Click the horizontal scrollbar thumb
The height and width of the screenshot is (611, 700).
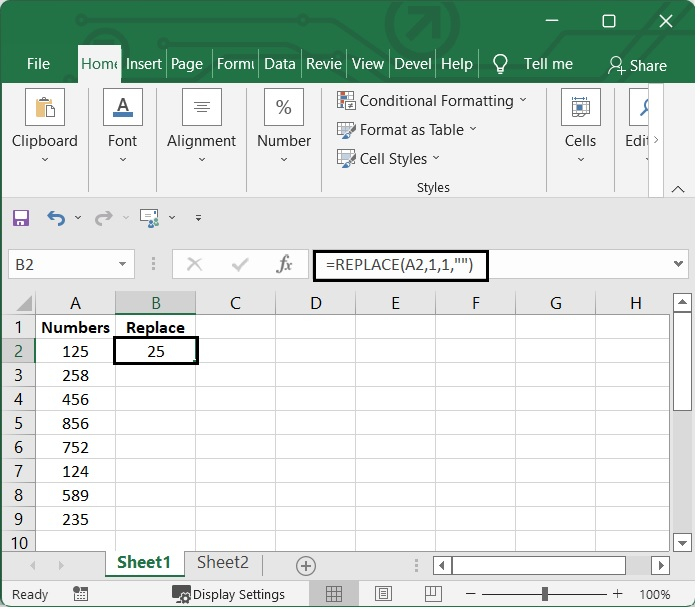click(x=539, y=565)
